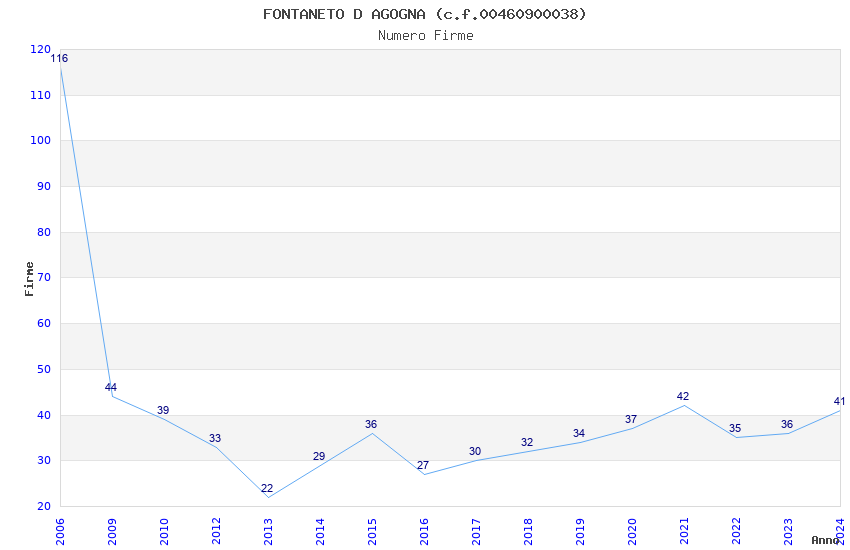This screenshot has height=550, width=850.
Task: Click y-axis tick value 70
Action: 44,277
